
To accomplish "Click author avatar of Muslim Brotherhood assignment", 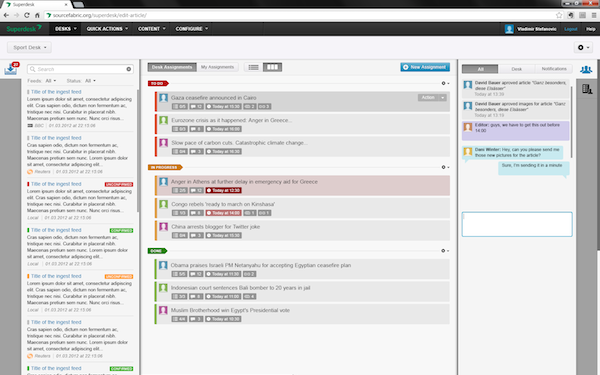I will click(x=163, y=310).
